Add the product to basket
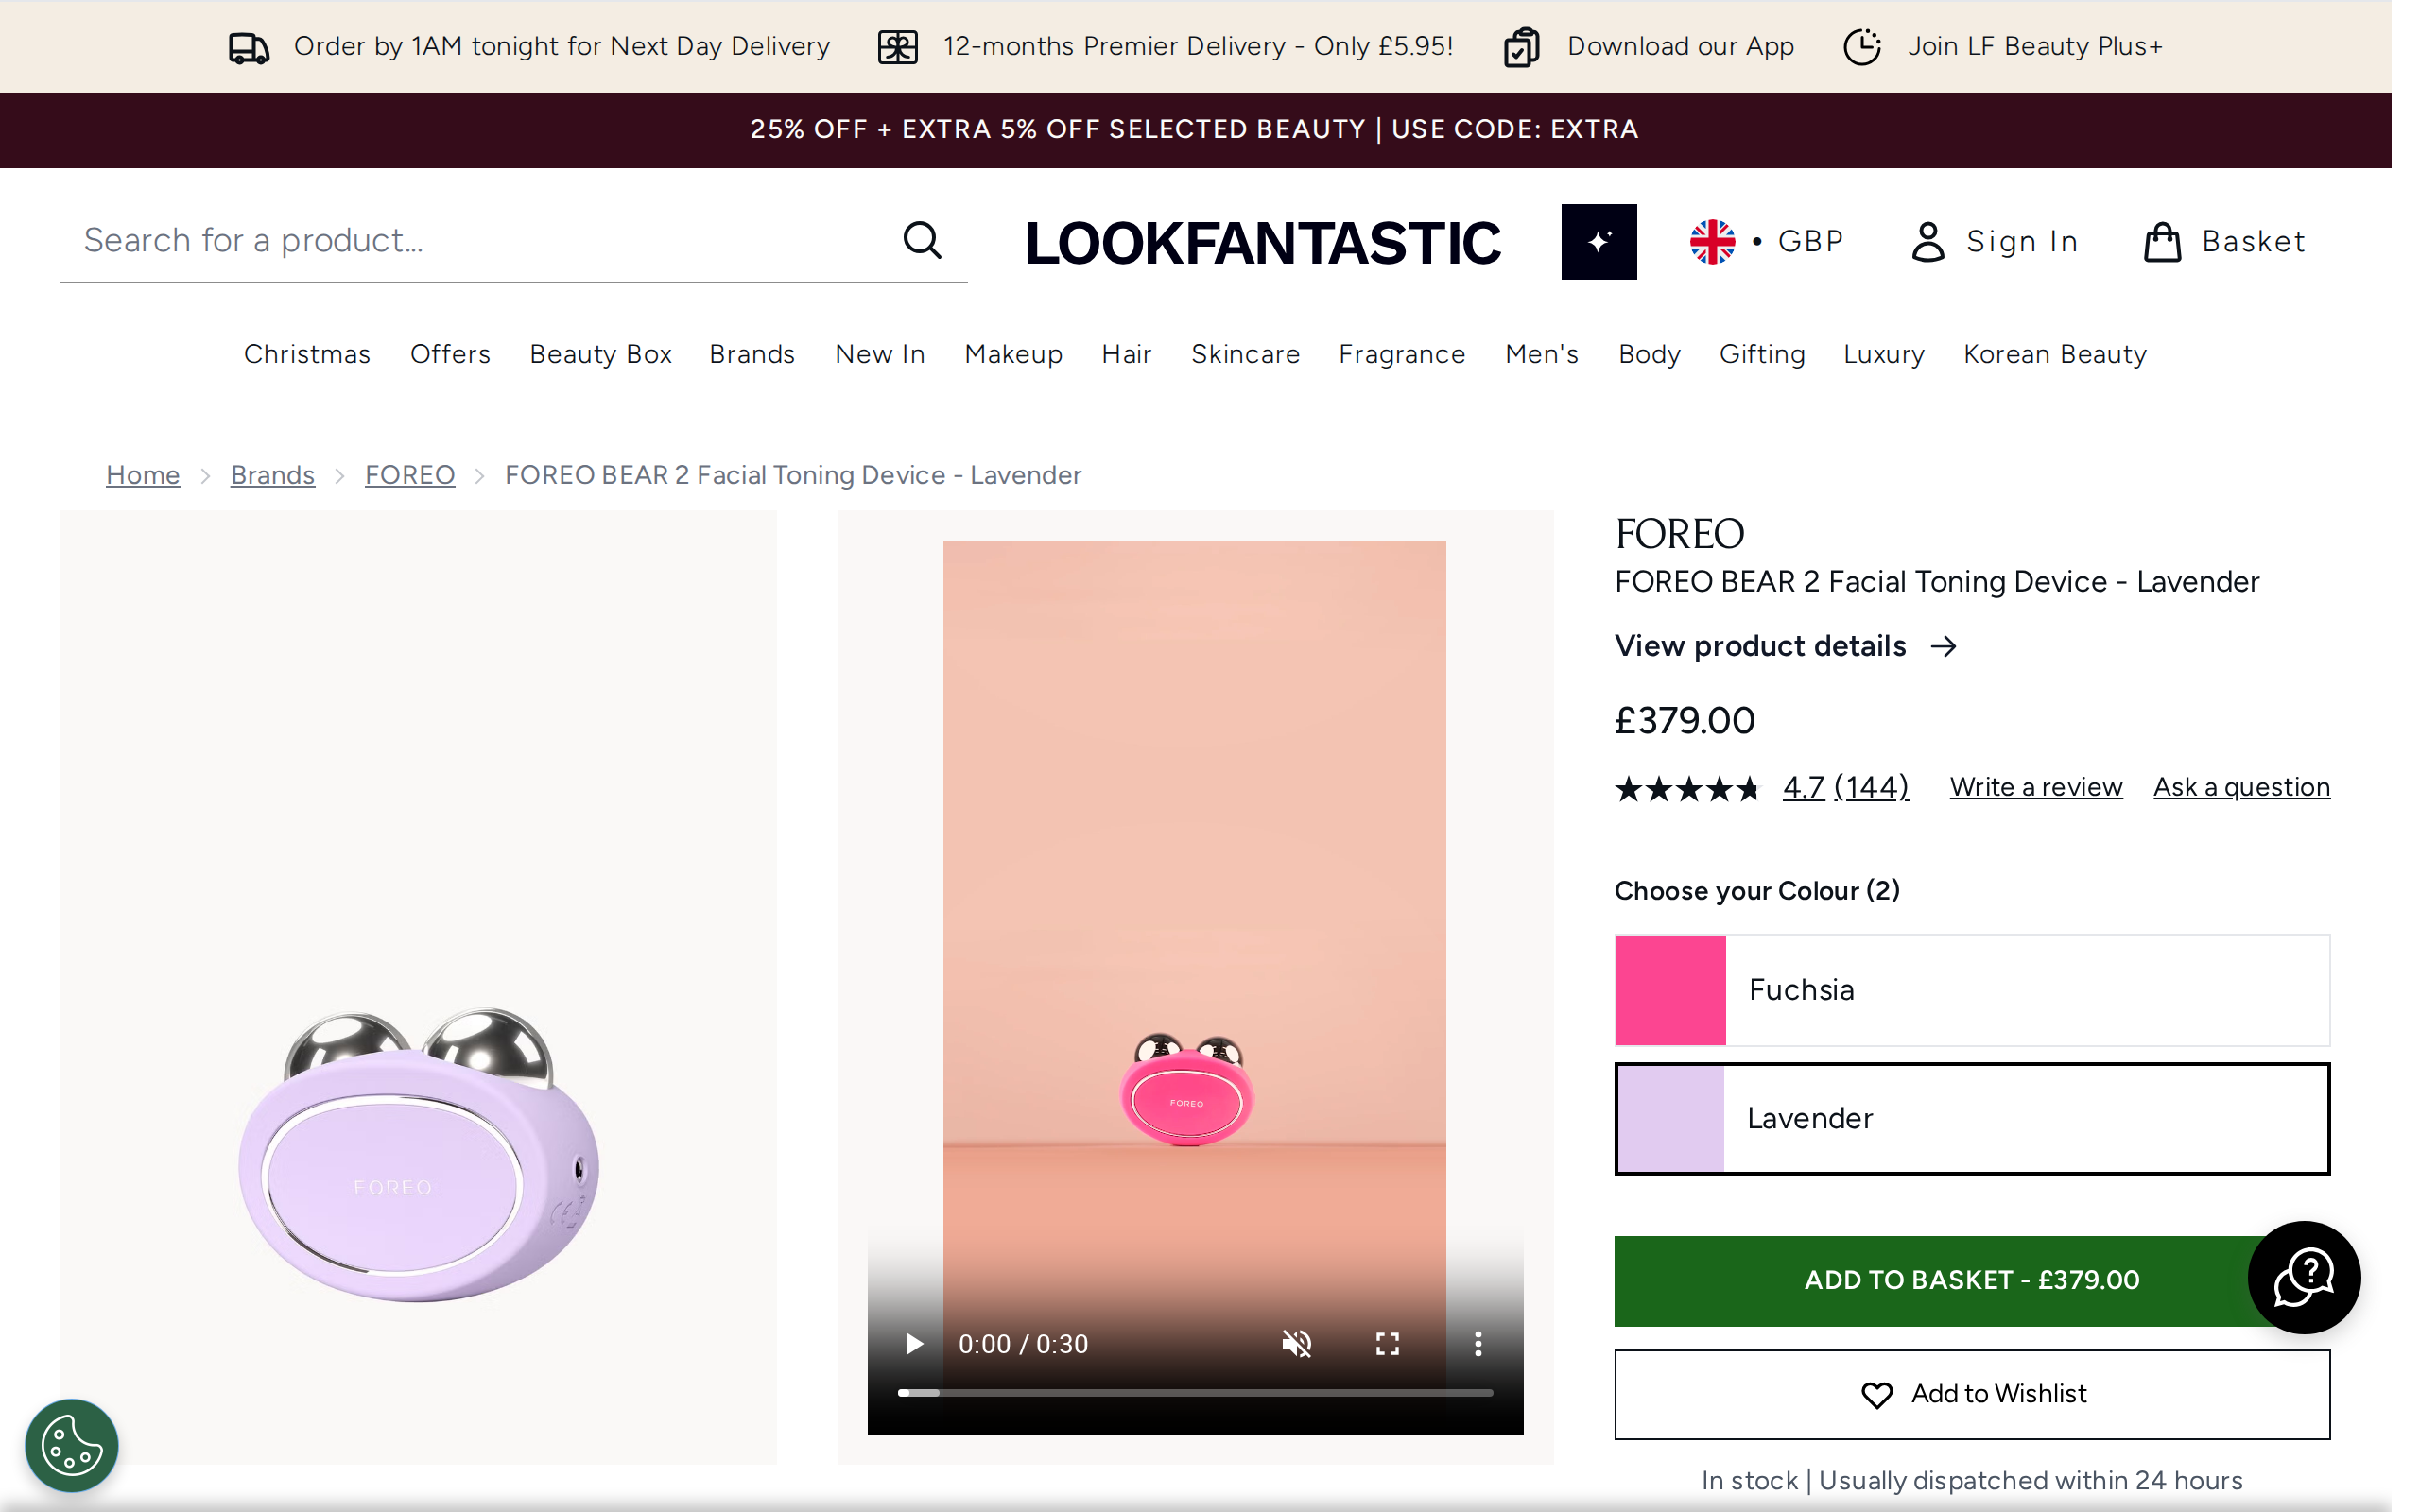The height and width of the screenshot is (1512, 2420). [x=1971, y=1280]
